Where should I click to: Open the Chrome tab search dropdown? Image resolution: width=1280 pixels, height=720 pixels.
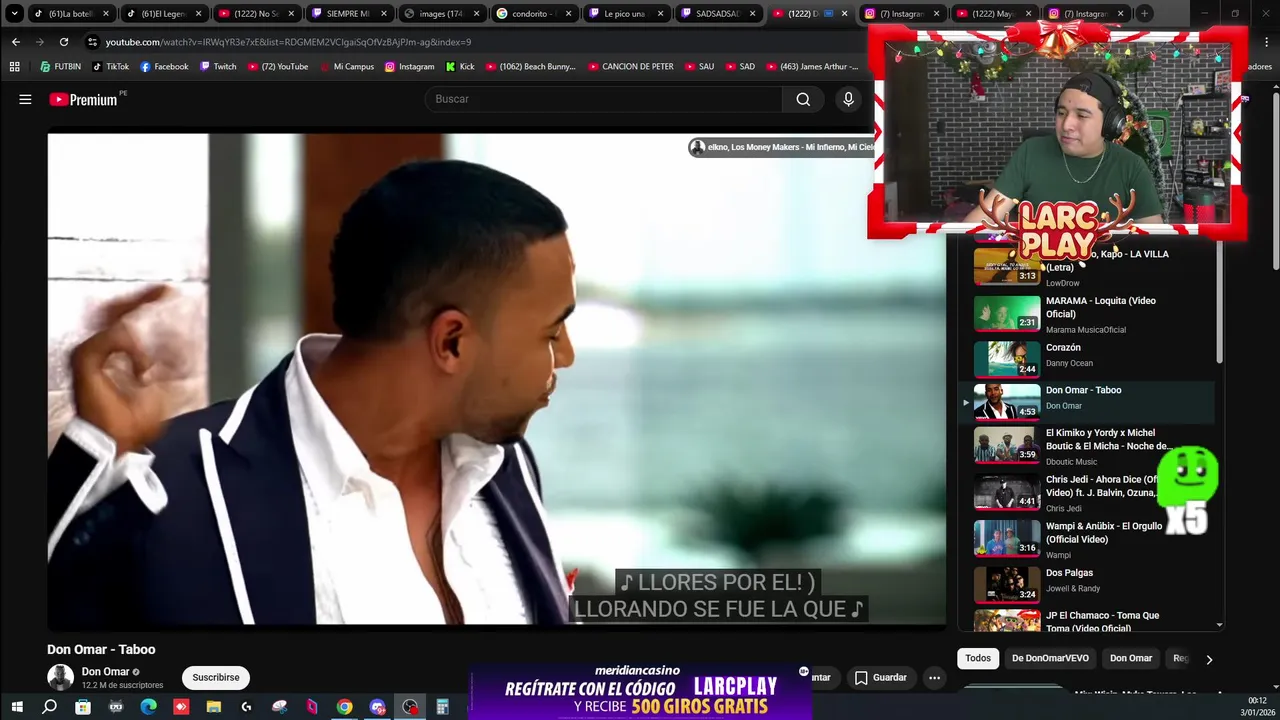[x=14, y=14]
